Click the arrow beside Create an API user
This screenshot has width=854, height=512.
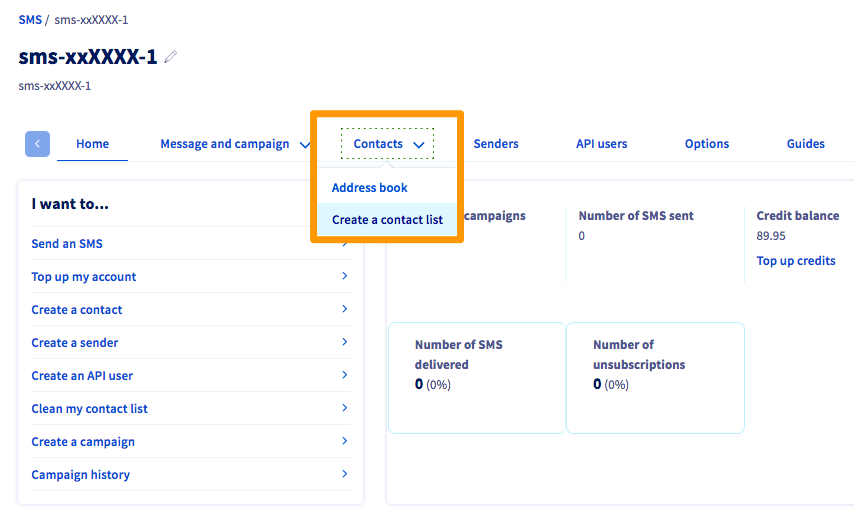[344, 375]
